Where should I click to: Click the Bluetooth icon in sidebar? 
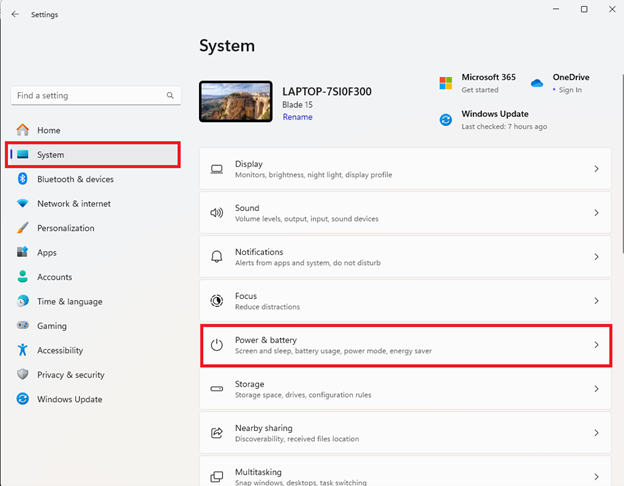click(23, 179)
